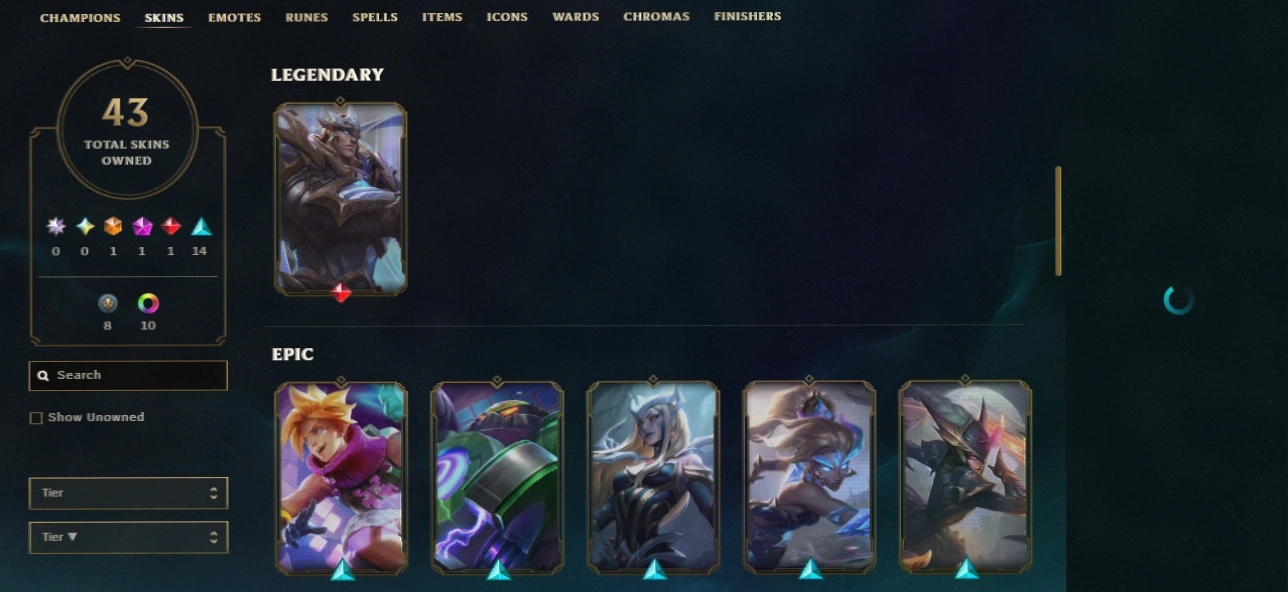Image resolution: width=1288 pixels, height=592 pixels.
Task: Click the rainbow chromas ring icon
Action: 148,303
